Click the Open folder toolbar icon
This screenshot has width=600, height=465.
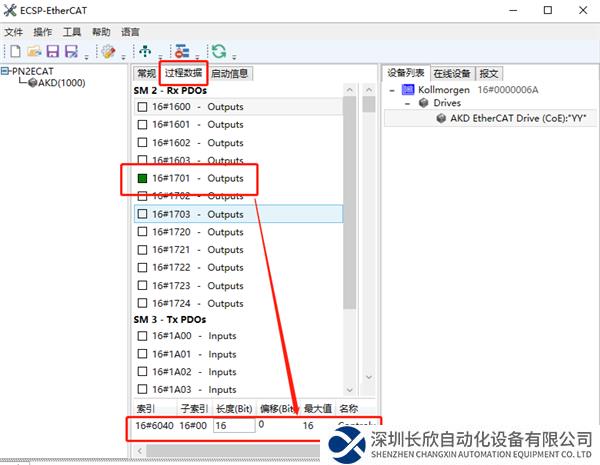(x=33, y=51)
